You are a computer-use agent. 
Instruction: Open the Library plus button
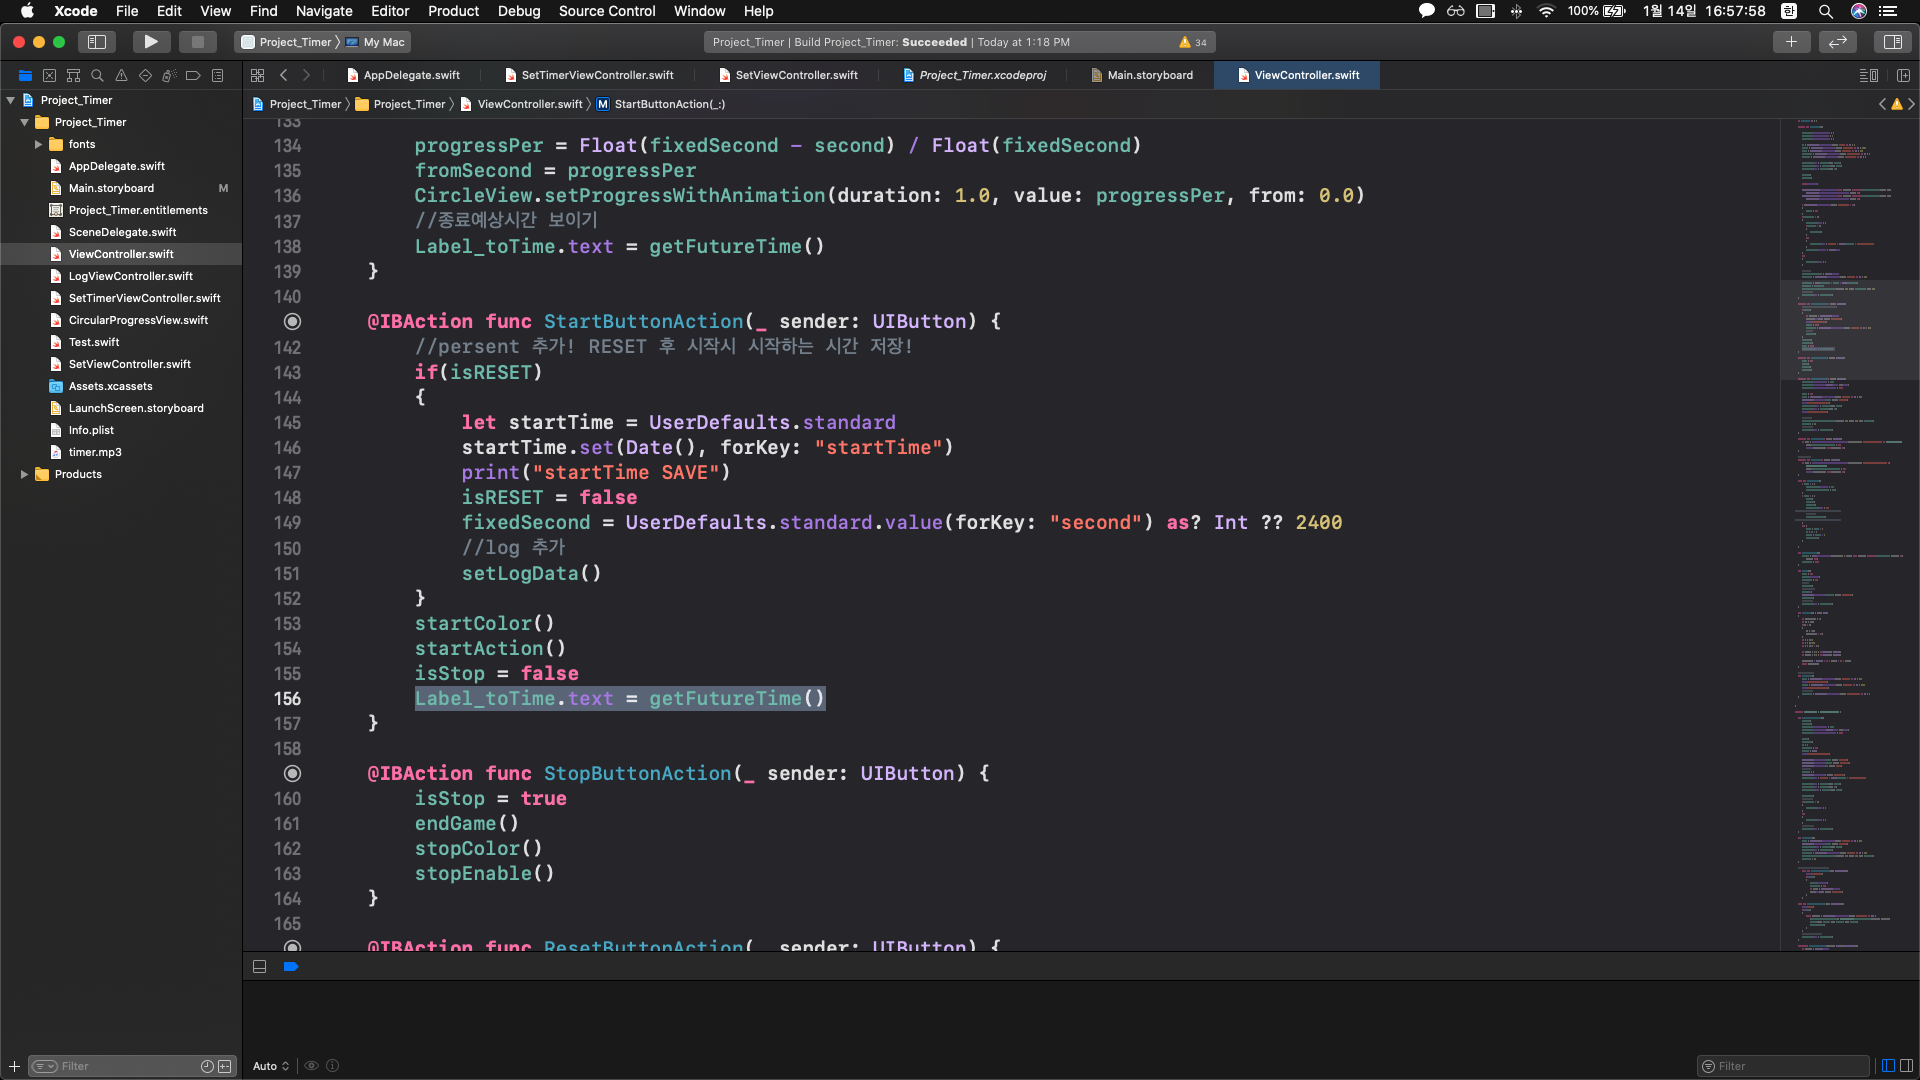pyautogui.click(x=1791, y=42)
